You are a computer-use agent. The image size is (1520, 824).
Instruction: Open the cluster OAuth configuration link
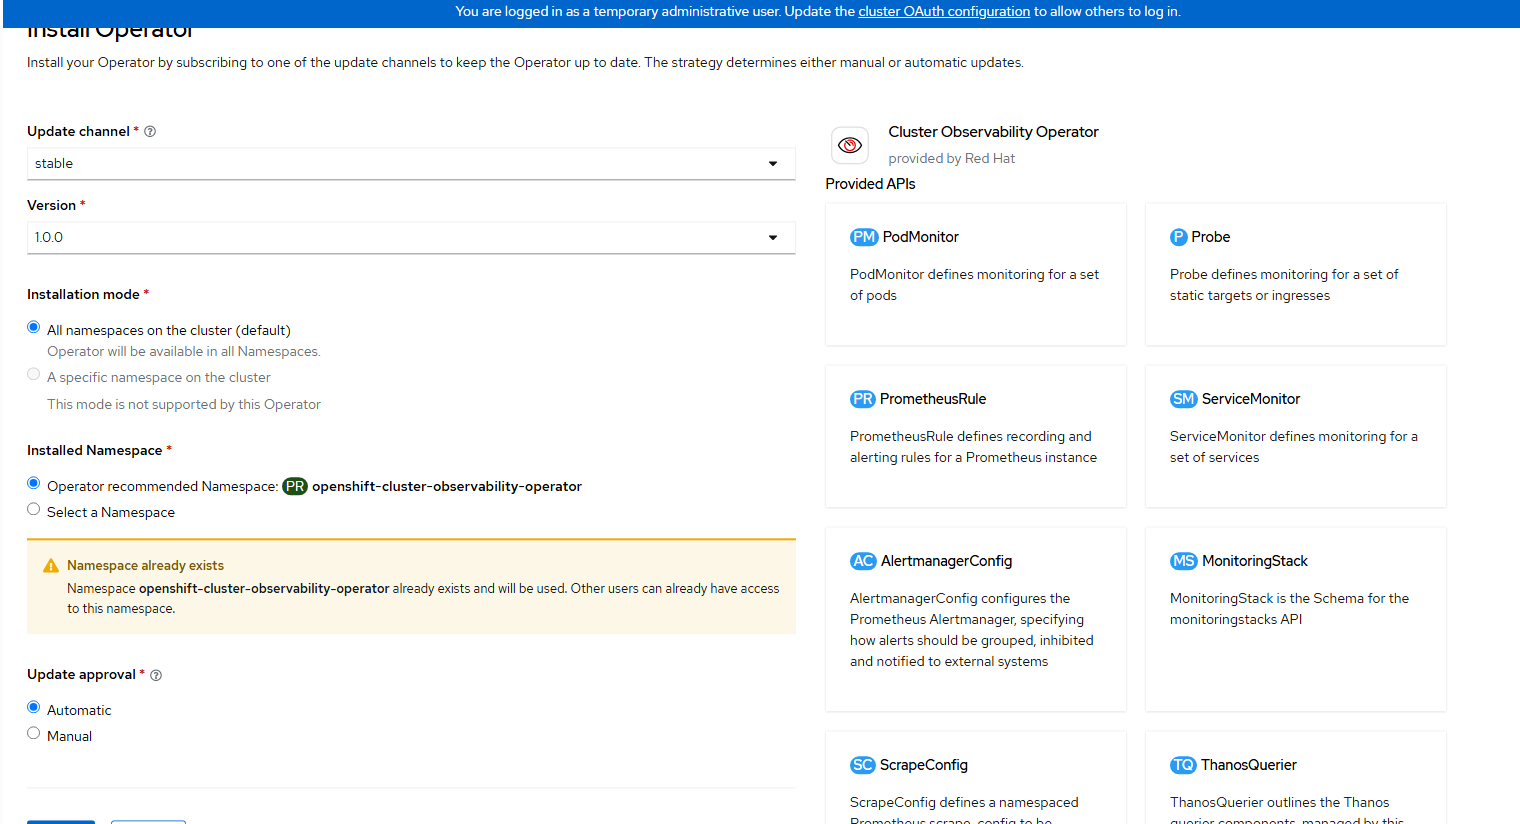pyautogui.click(x=944, y=11)
